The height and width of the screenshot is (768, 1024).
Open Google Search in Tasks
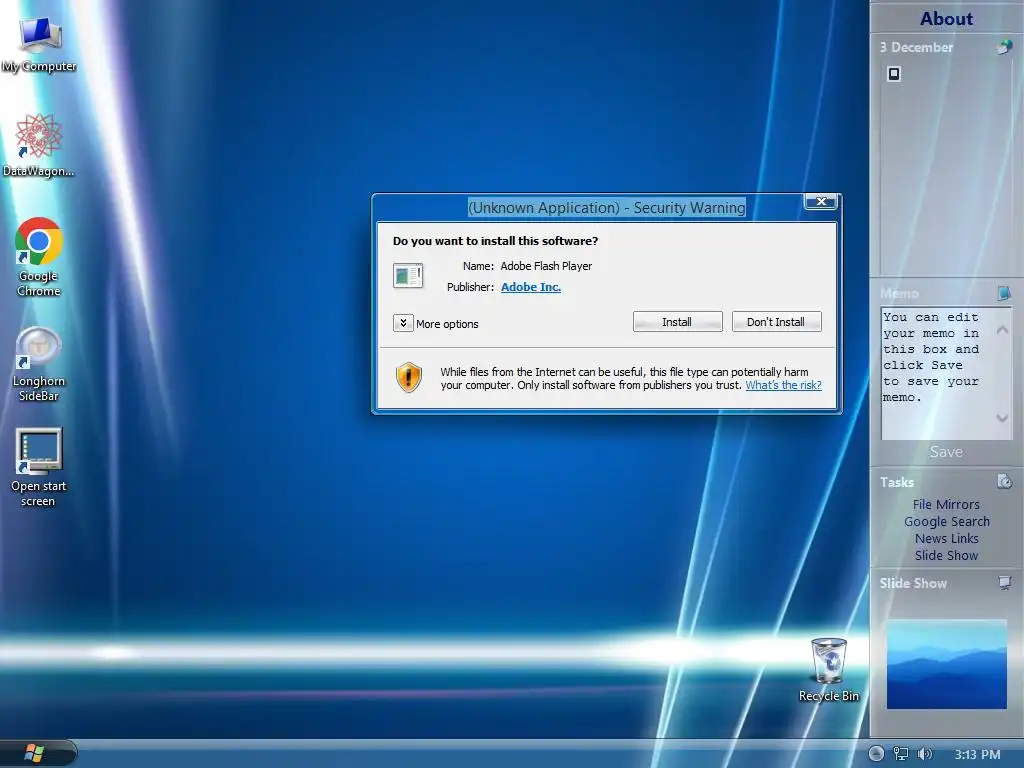(x=947, y=521)
